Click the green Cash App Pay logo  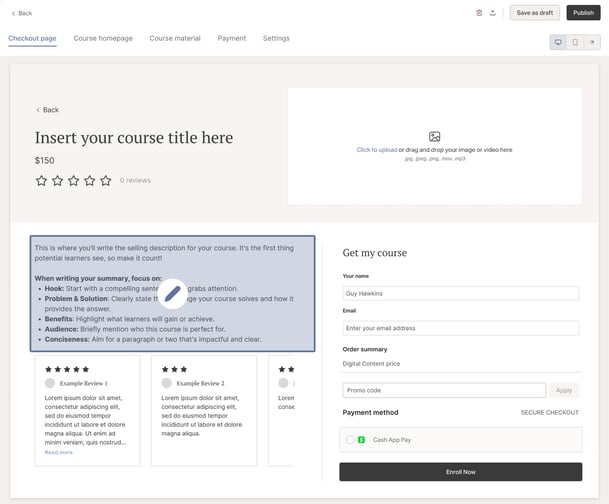pos(361,440)
